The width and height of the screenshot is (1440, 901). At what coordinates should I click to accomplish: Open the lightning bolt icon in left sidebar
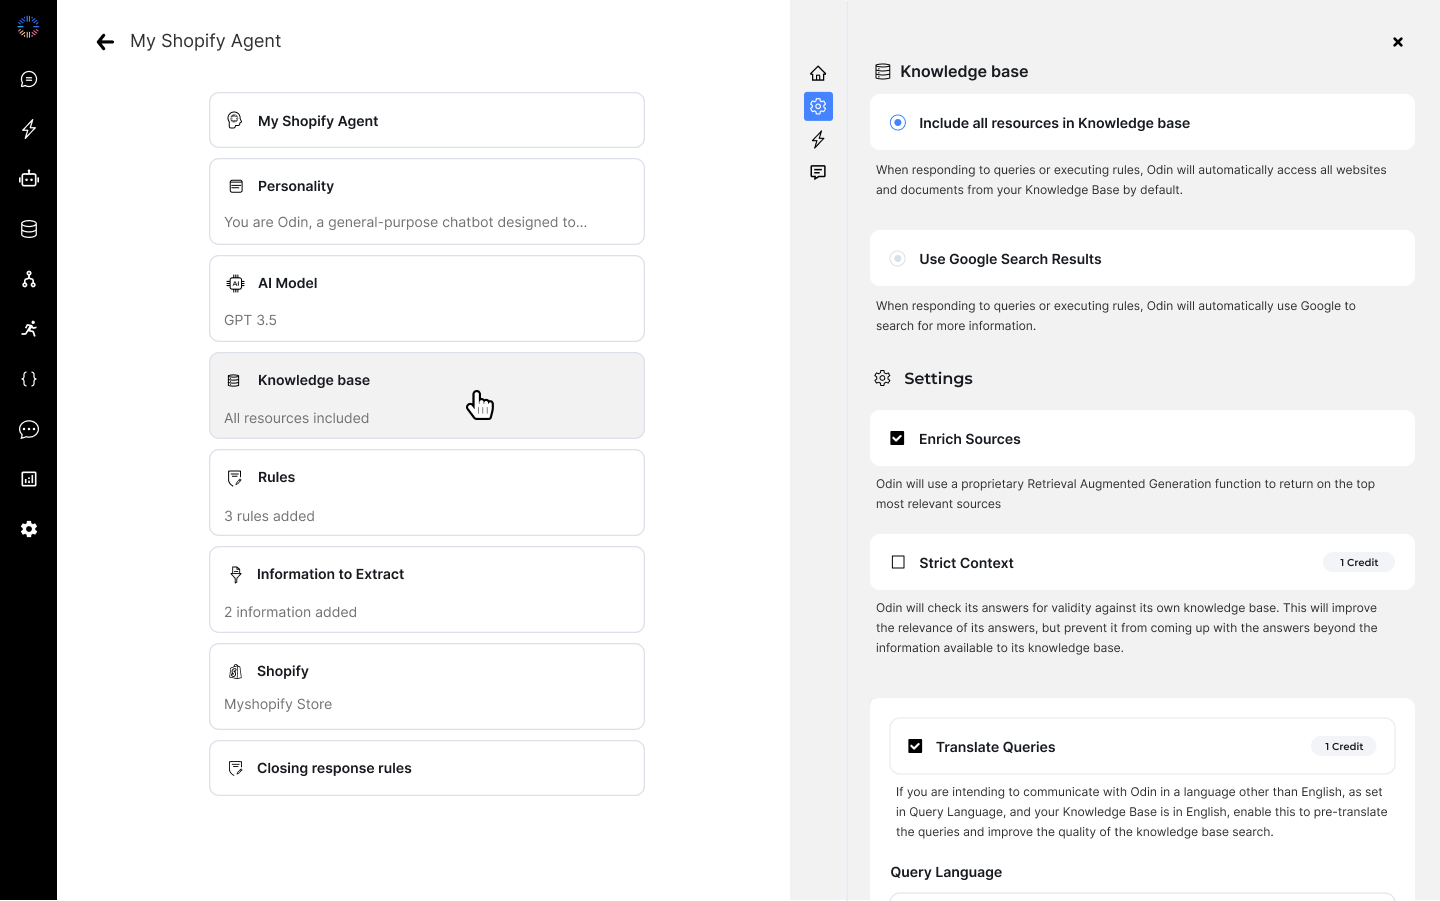(29, 129)
